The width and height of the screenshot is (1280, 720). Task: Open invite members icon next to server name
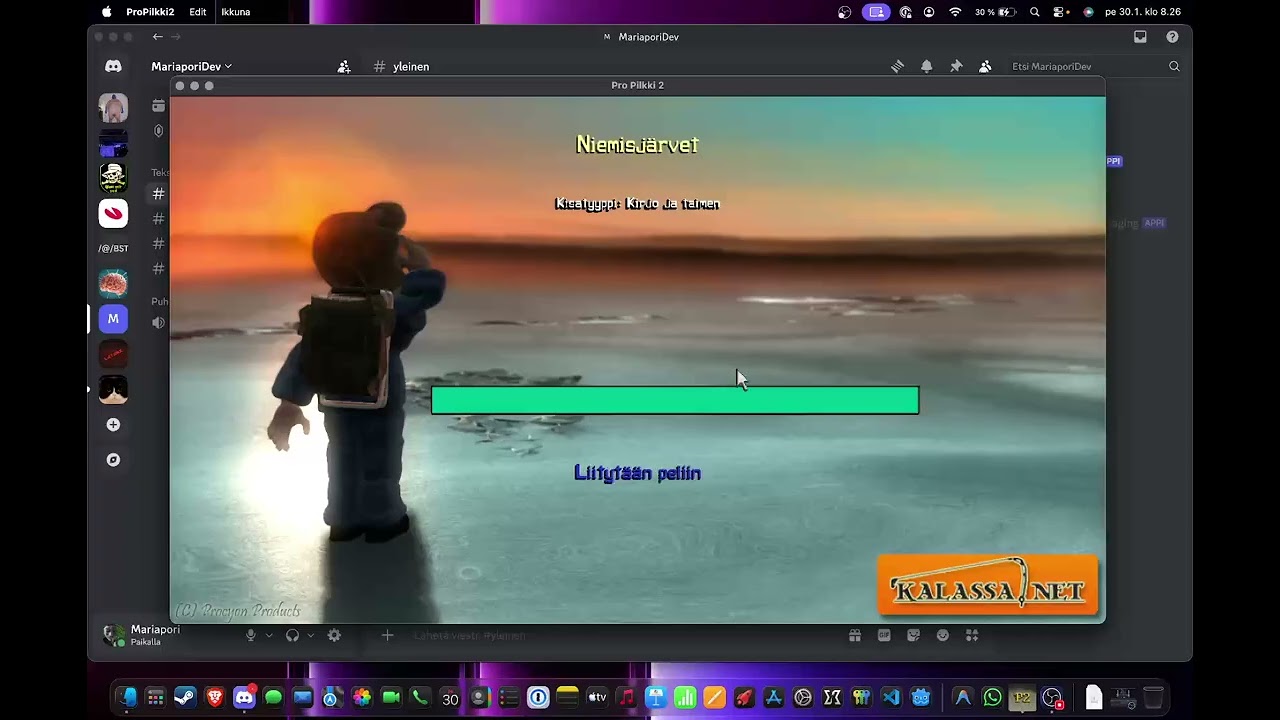coord(344,66)
